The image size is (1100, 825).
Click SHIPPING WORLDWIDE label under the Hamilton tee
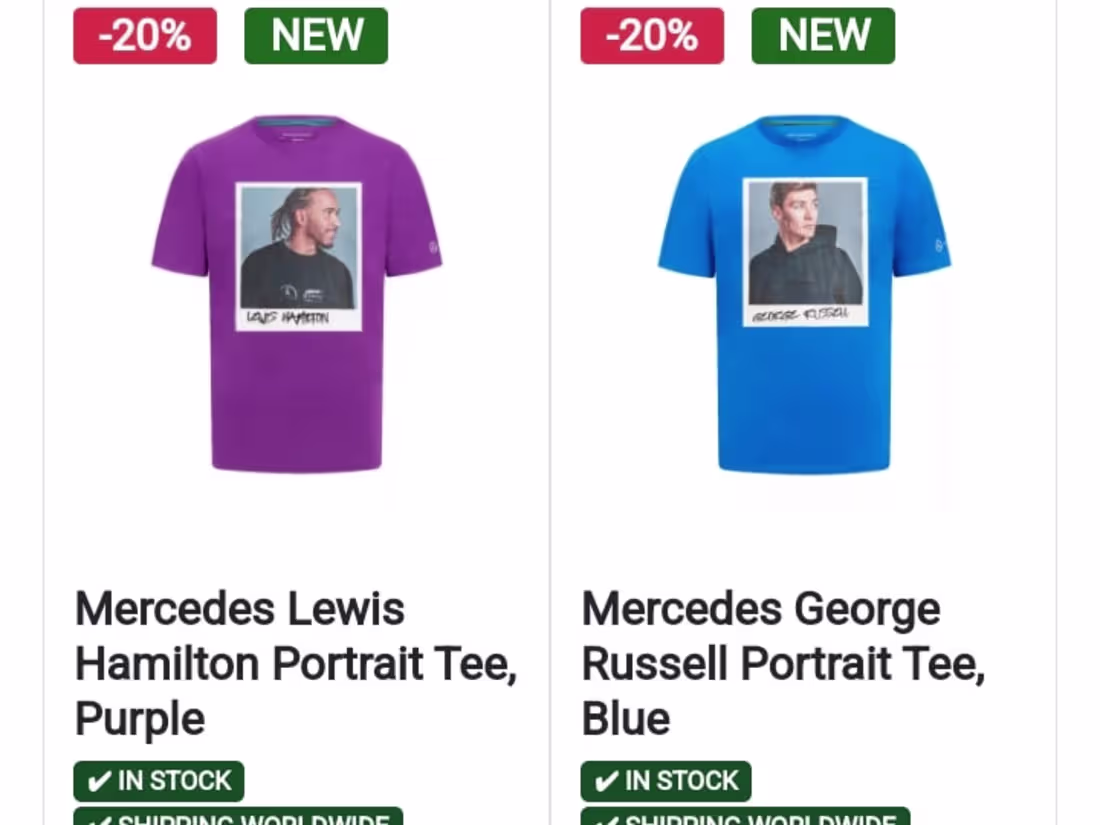coord(238,817)
